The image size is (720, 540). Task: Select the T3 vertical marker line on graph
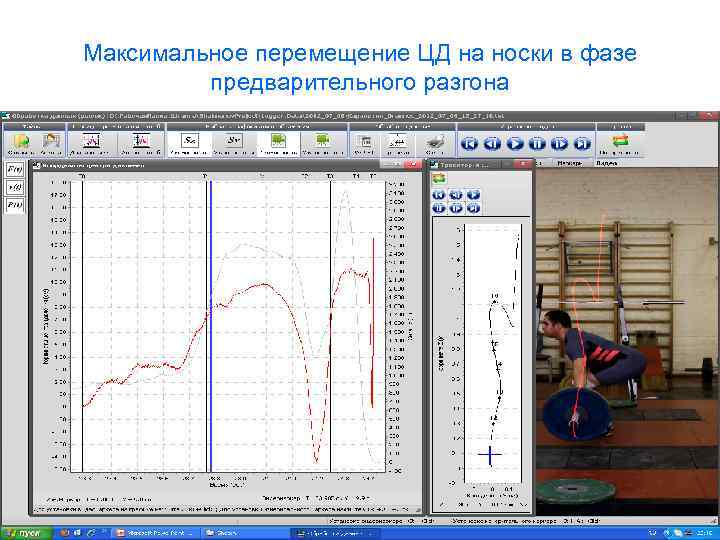331,326
